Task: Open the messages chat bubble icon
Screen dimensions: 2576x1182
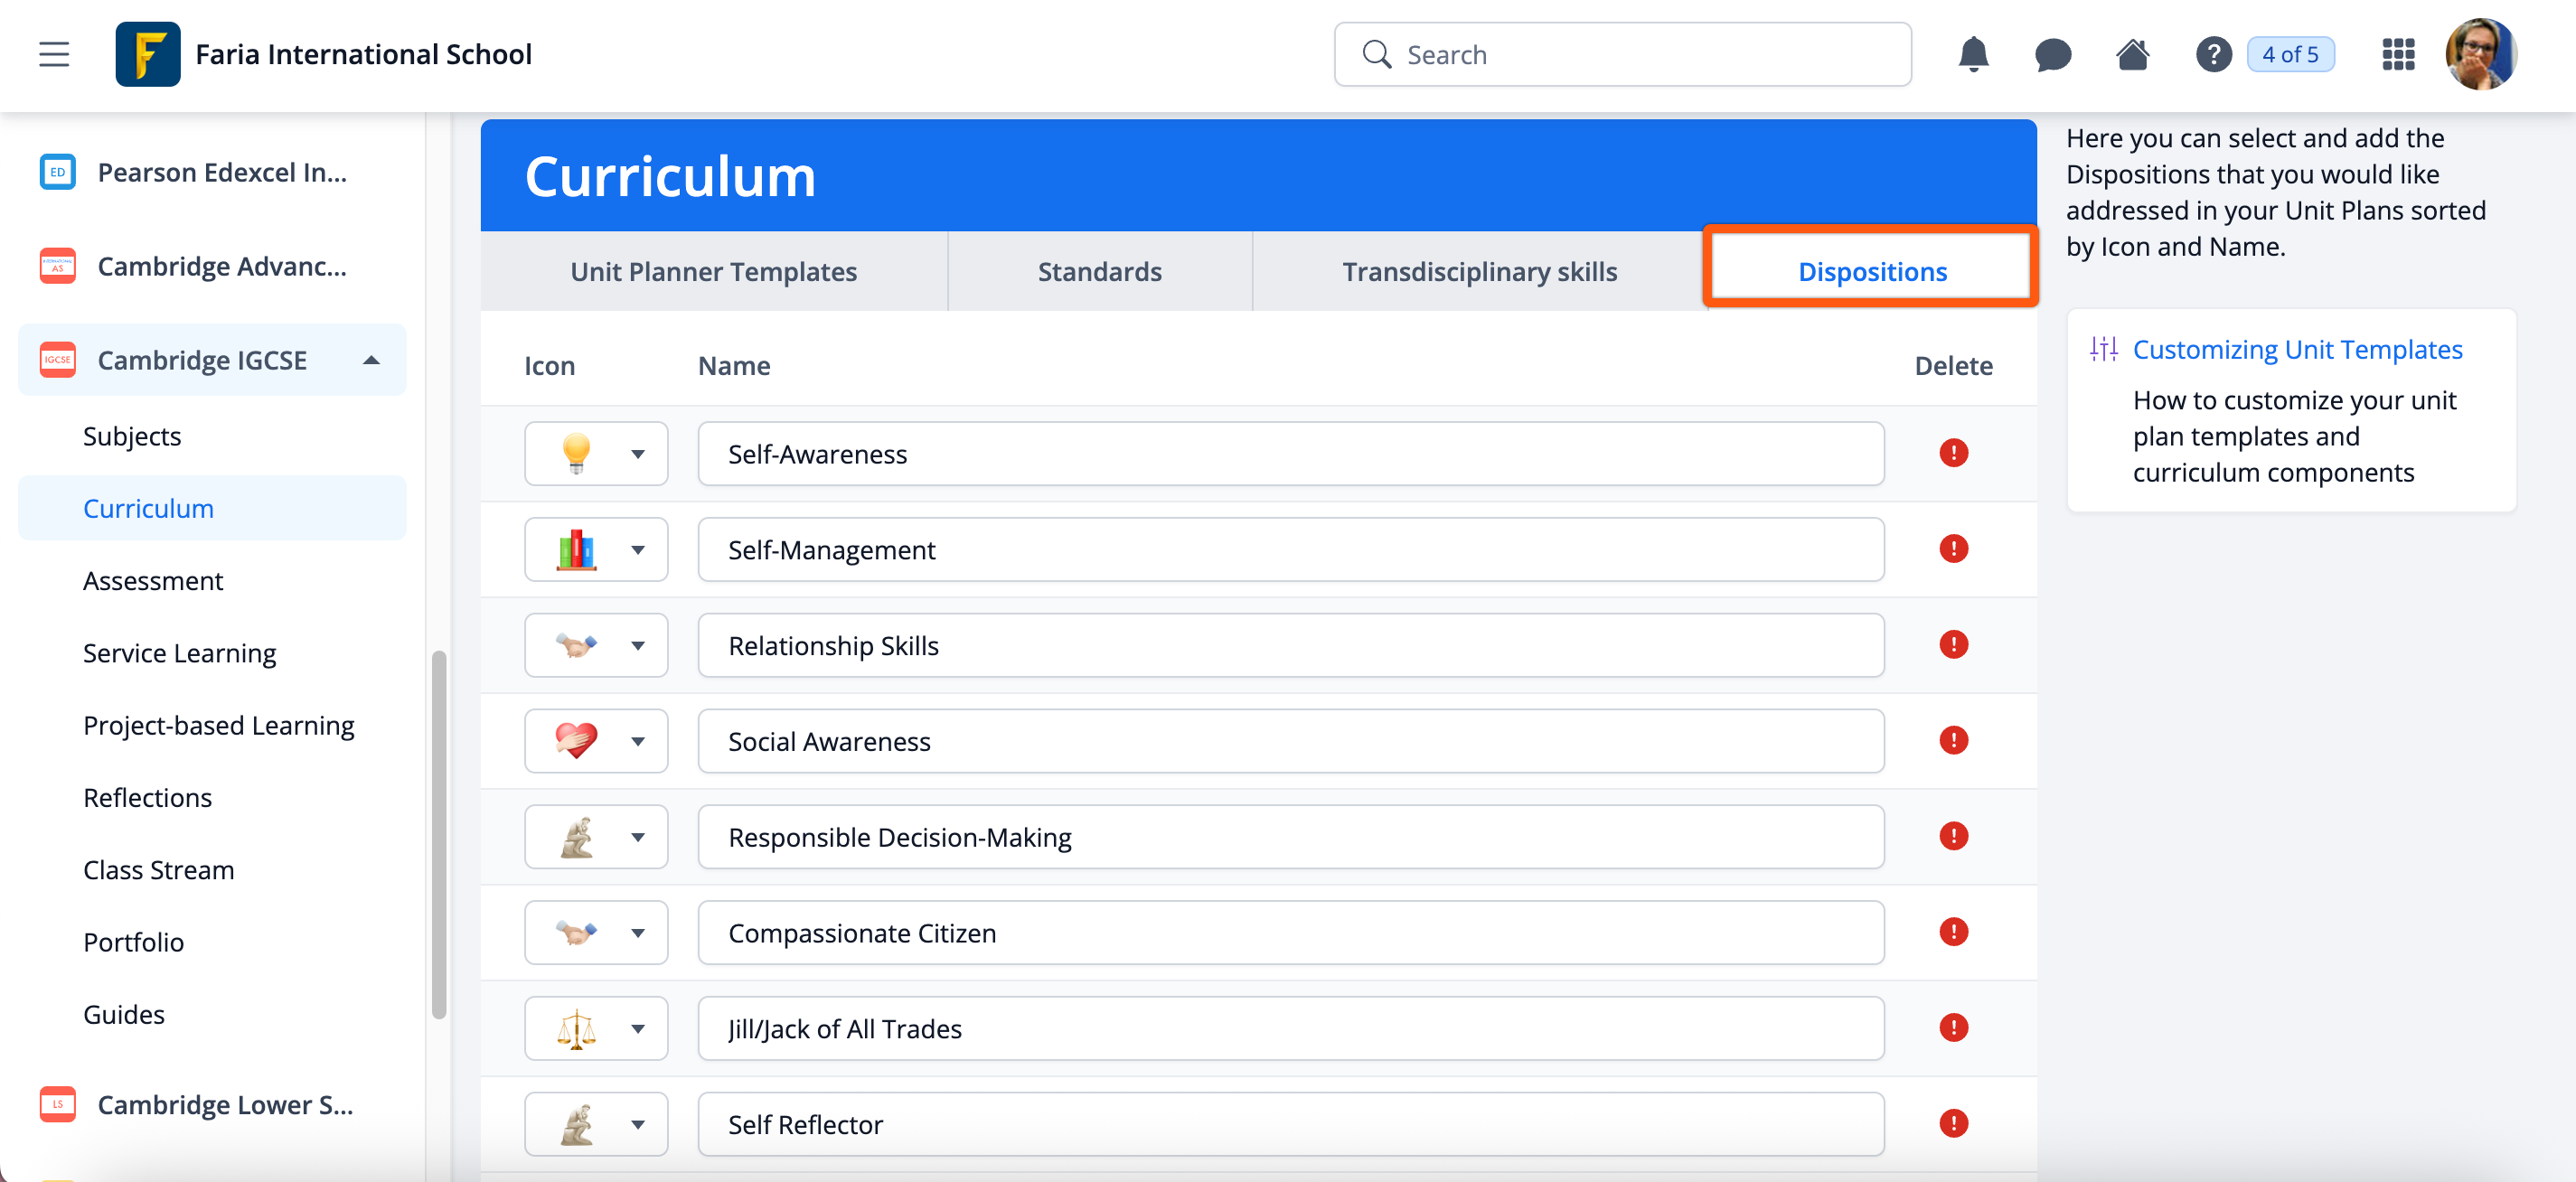Action: 2052,54
